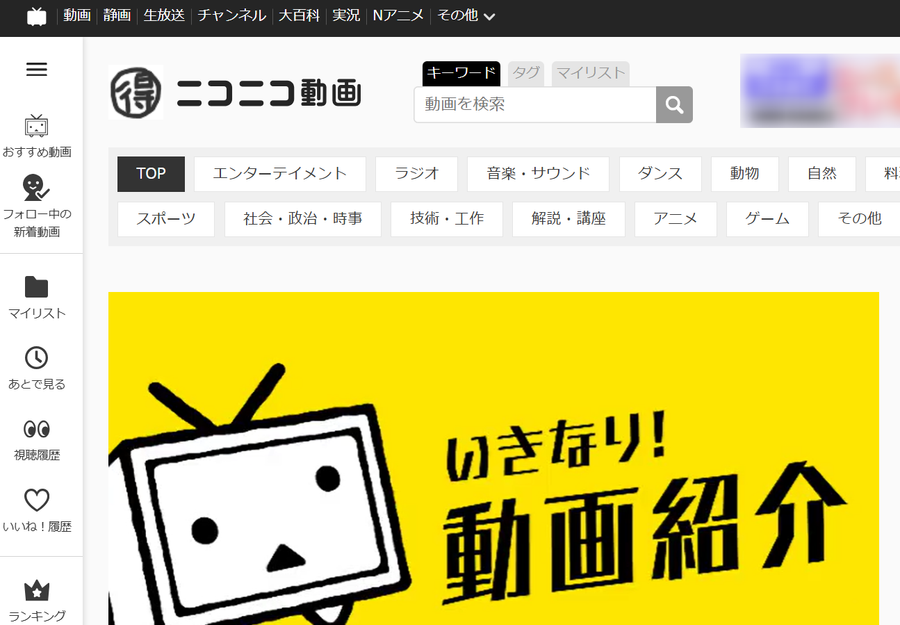Image resolution: width=900 pixels, height=625 pixels.
Task: Open 実況 in the top navigation bar
Action: pyautogui.click(x=346, y=15)
